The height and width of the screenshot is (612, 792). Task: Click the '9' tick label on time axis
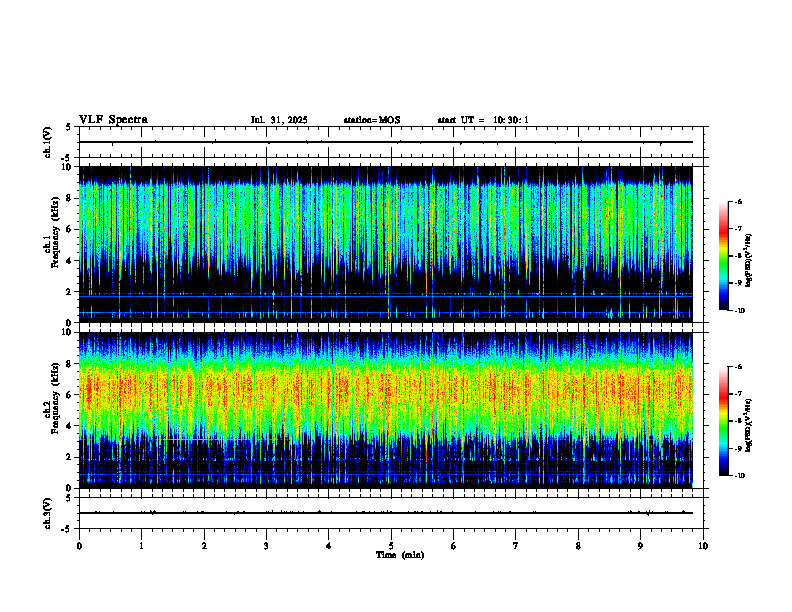coord(640,546)
